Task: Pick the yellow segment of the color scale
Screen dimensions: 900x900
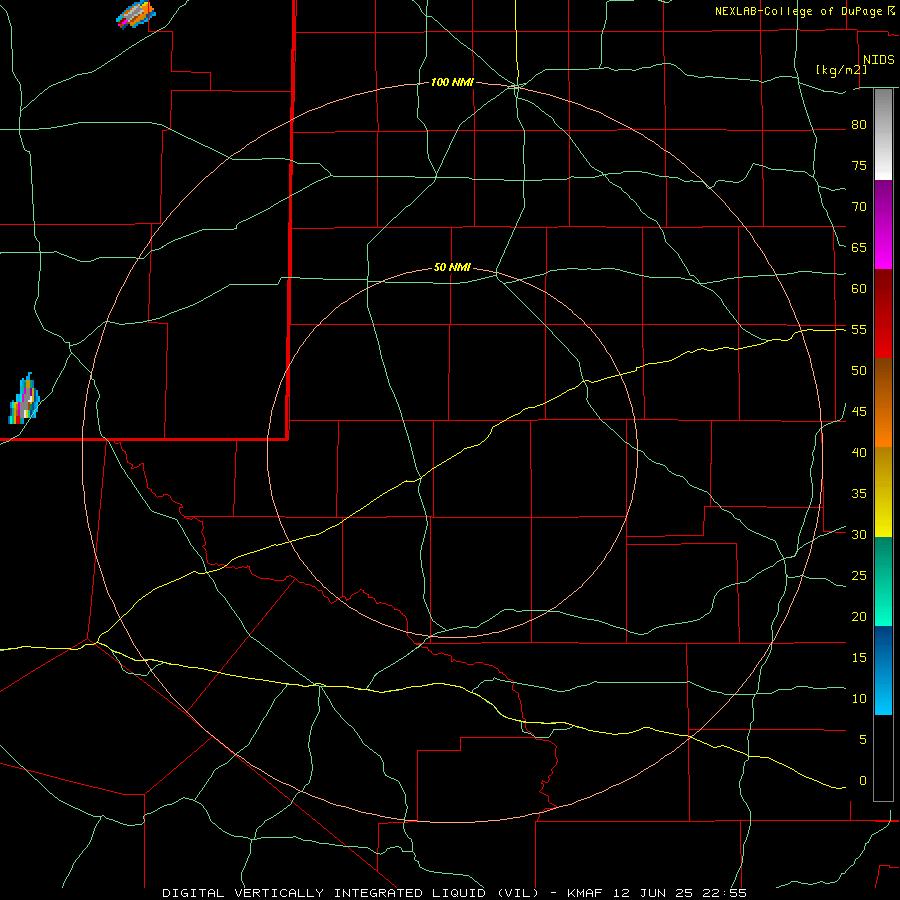Action: tap(883, 492)
